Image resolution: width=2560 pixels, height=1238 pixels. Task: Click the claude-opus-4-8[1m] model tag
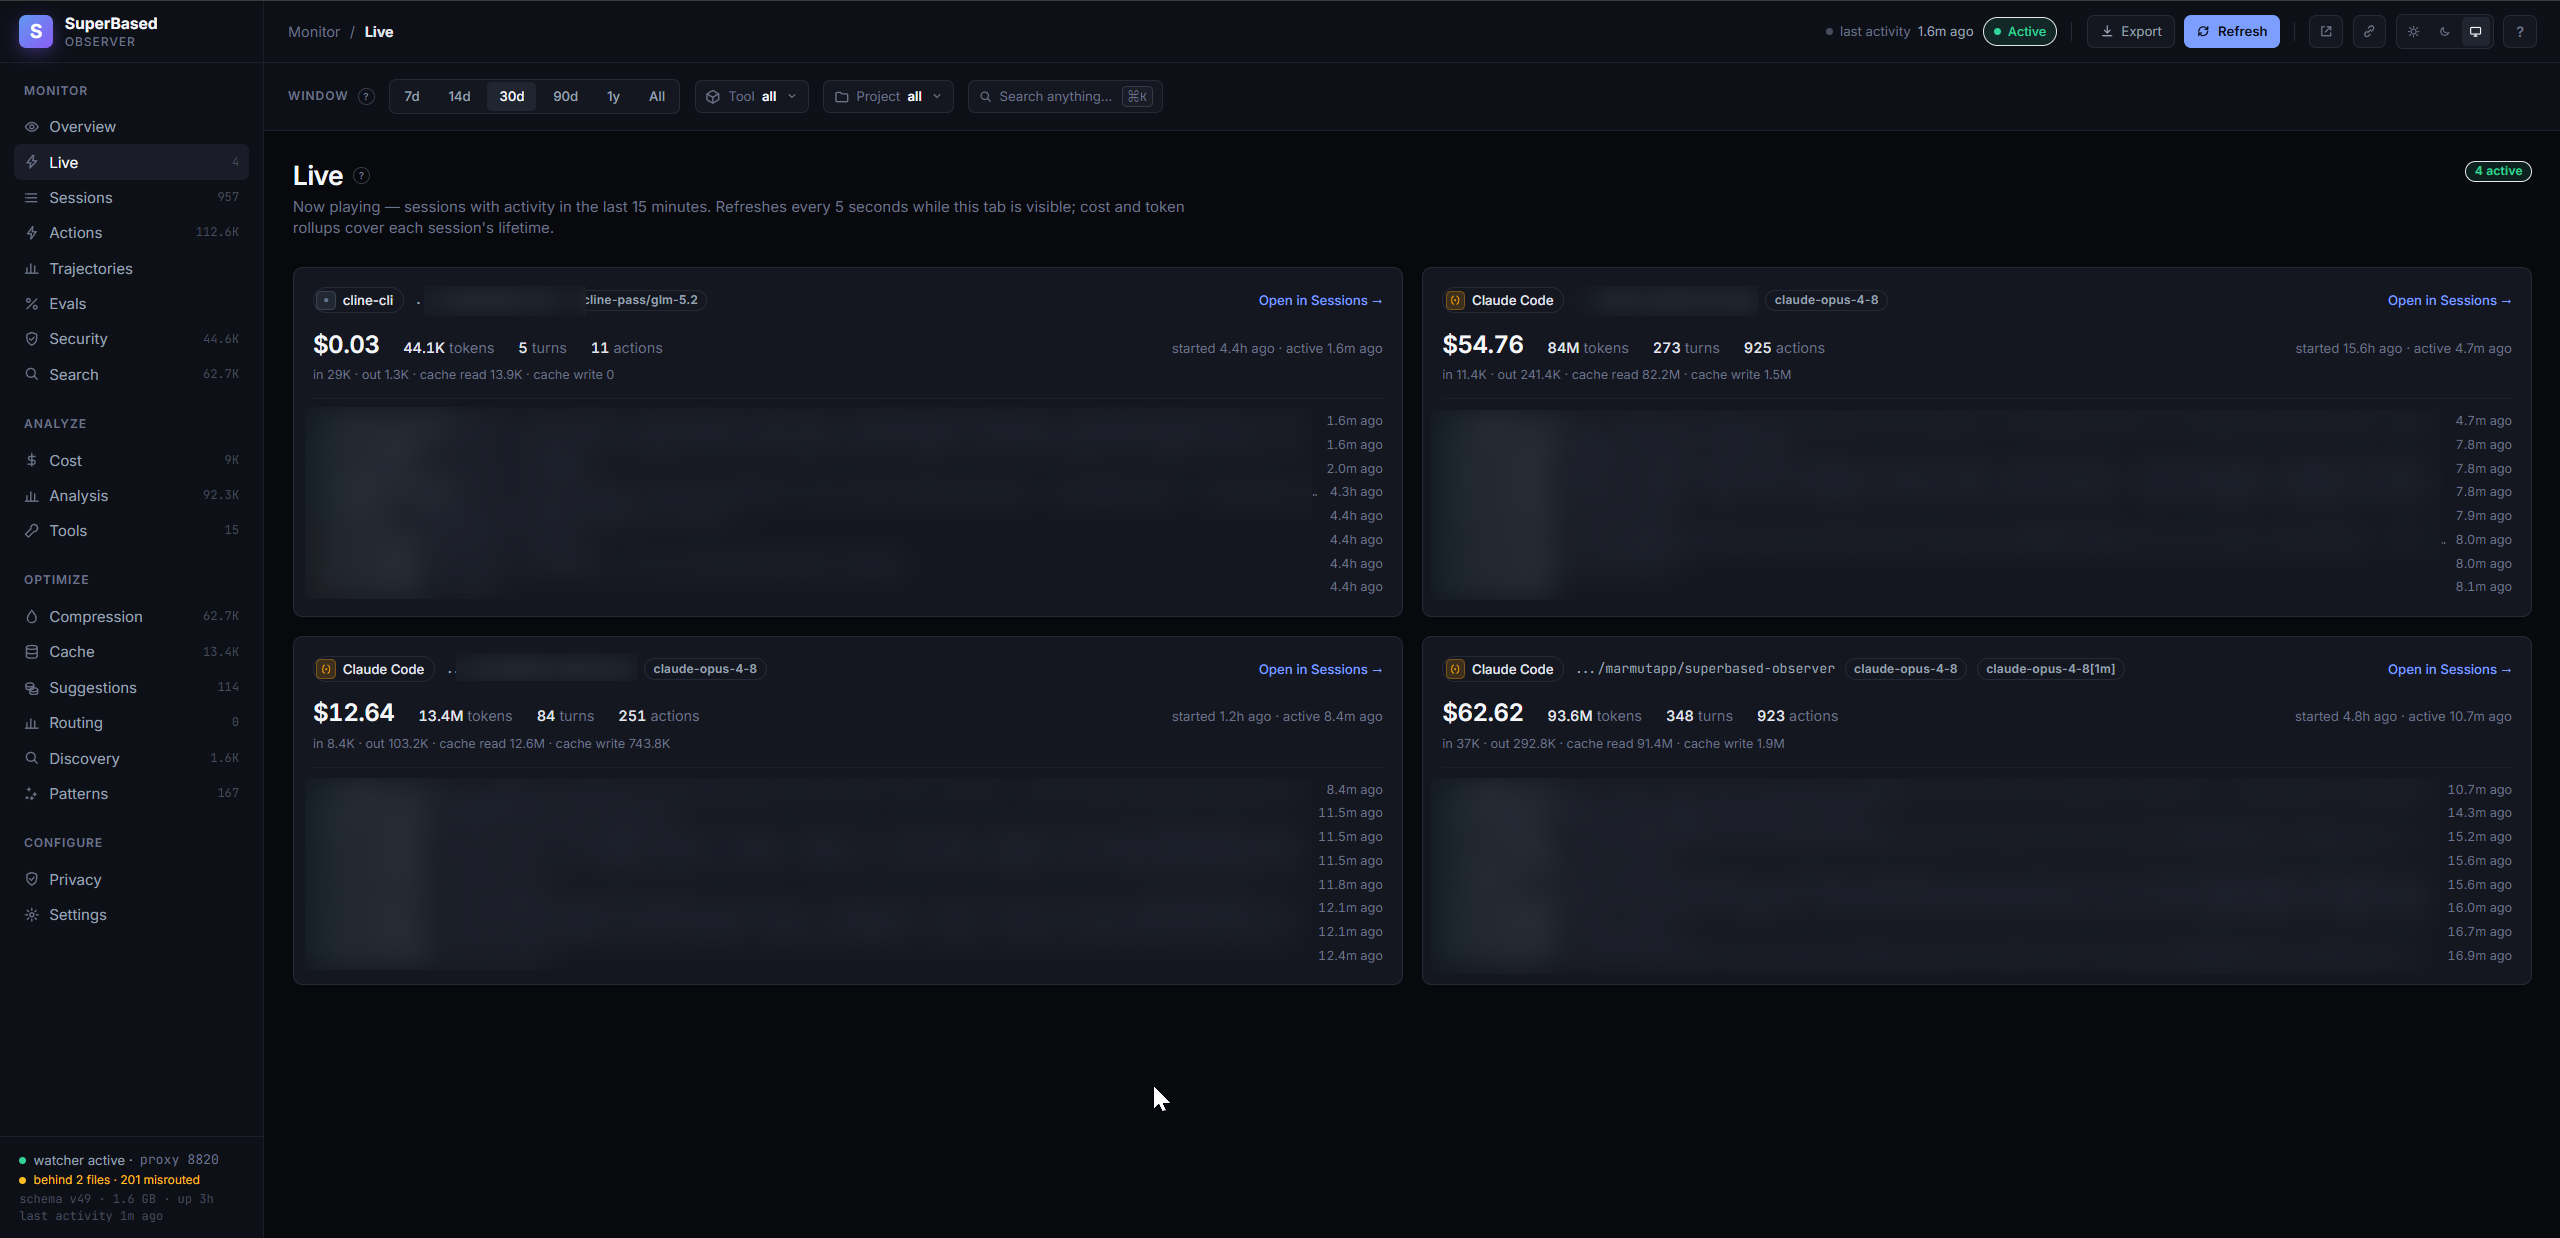pos(2051,669)
